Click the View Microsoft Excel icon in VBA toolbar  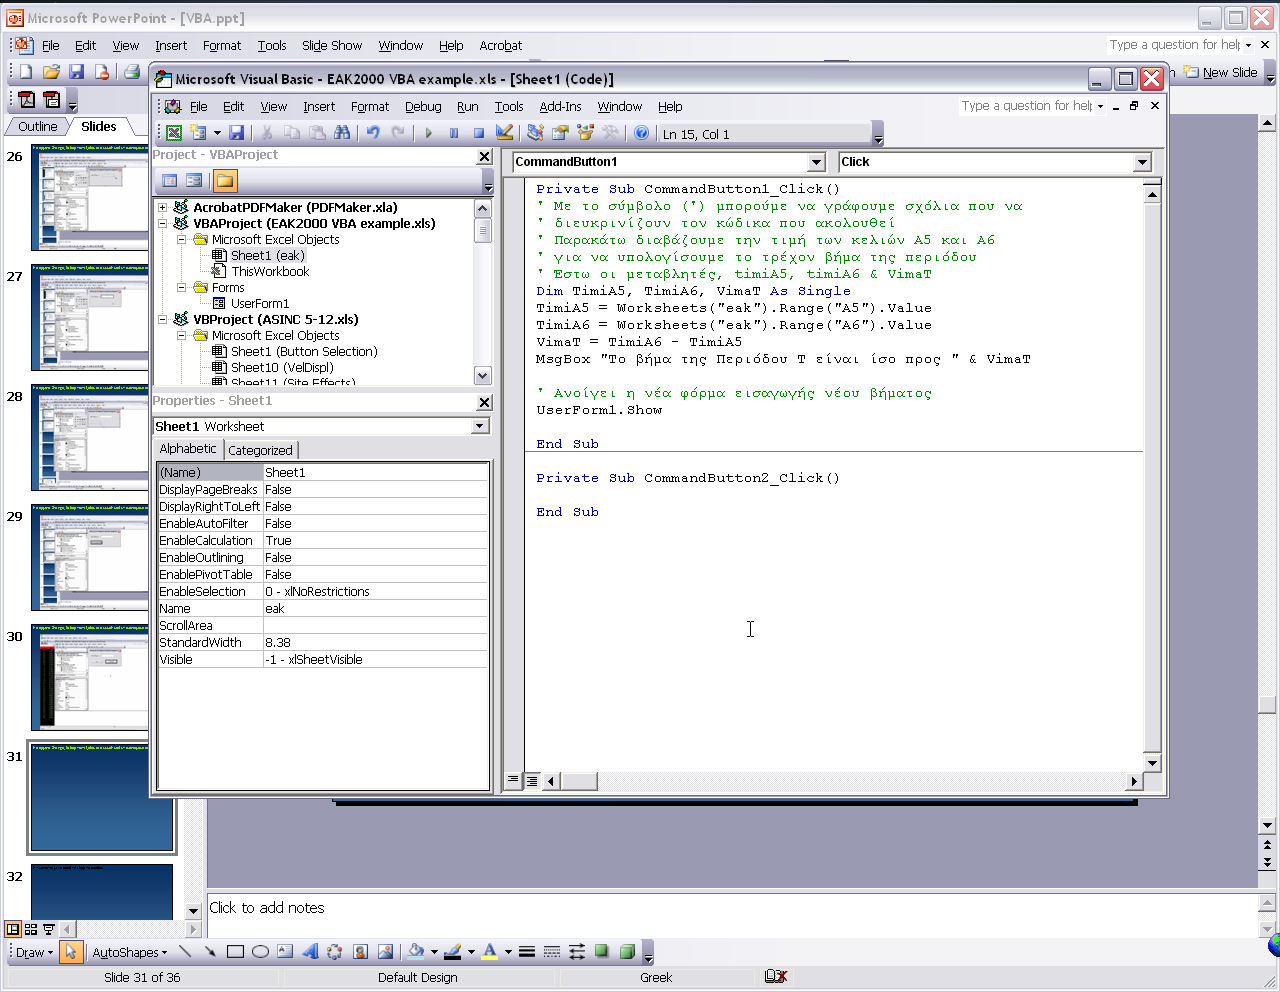174,133
